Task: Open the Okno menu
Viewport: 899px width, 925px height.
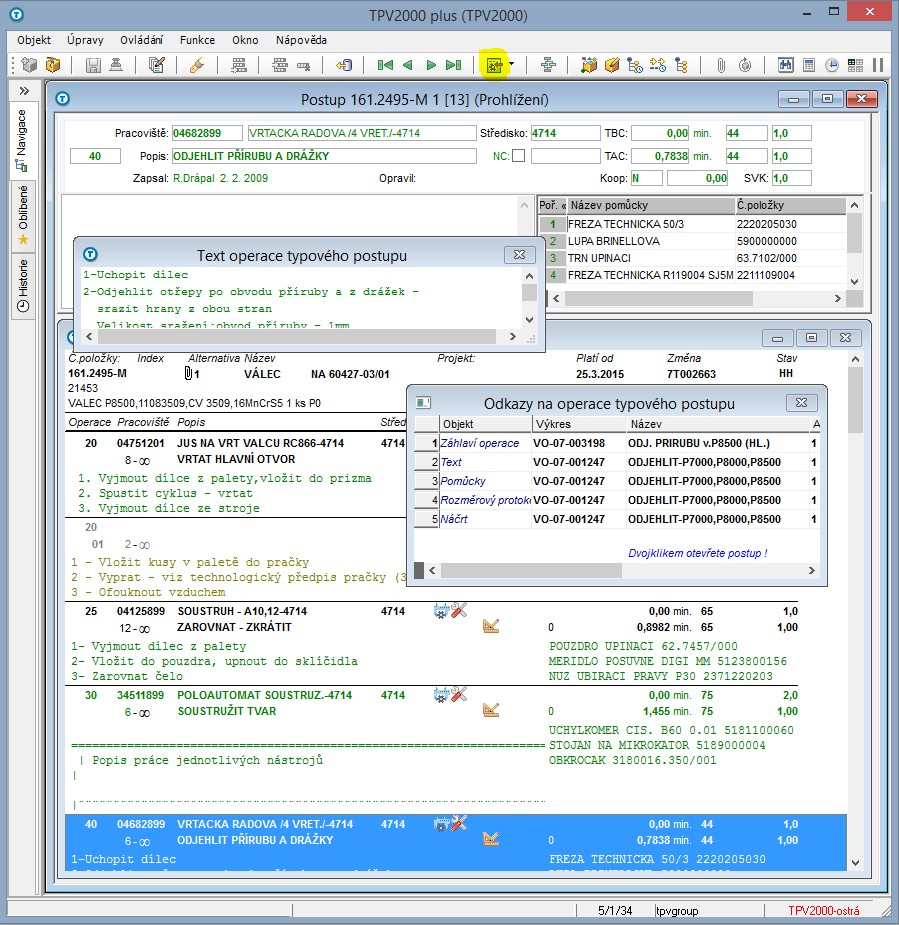Action: [245, 40]
